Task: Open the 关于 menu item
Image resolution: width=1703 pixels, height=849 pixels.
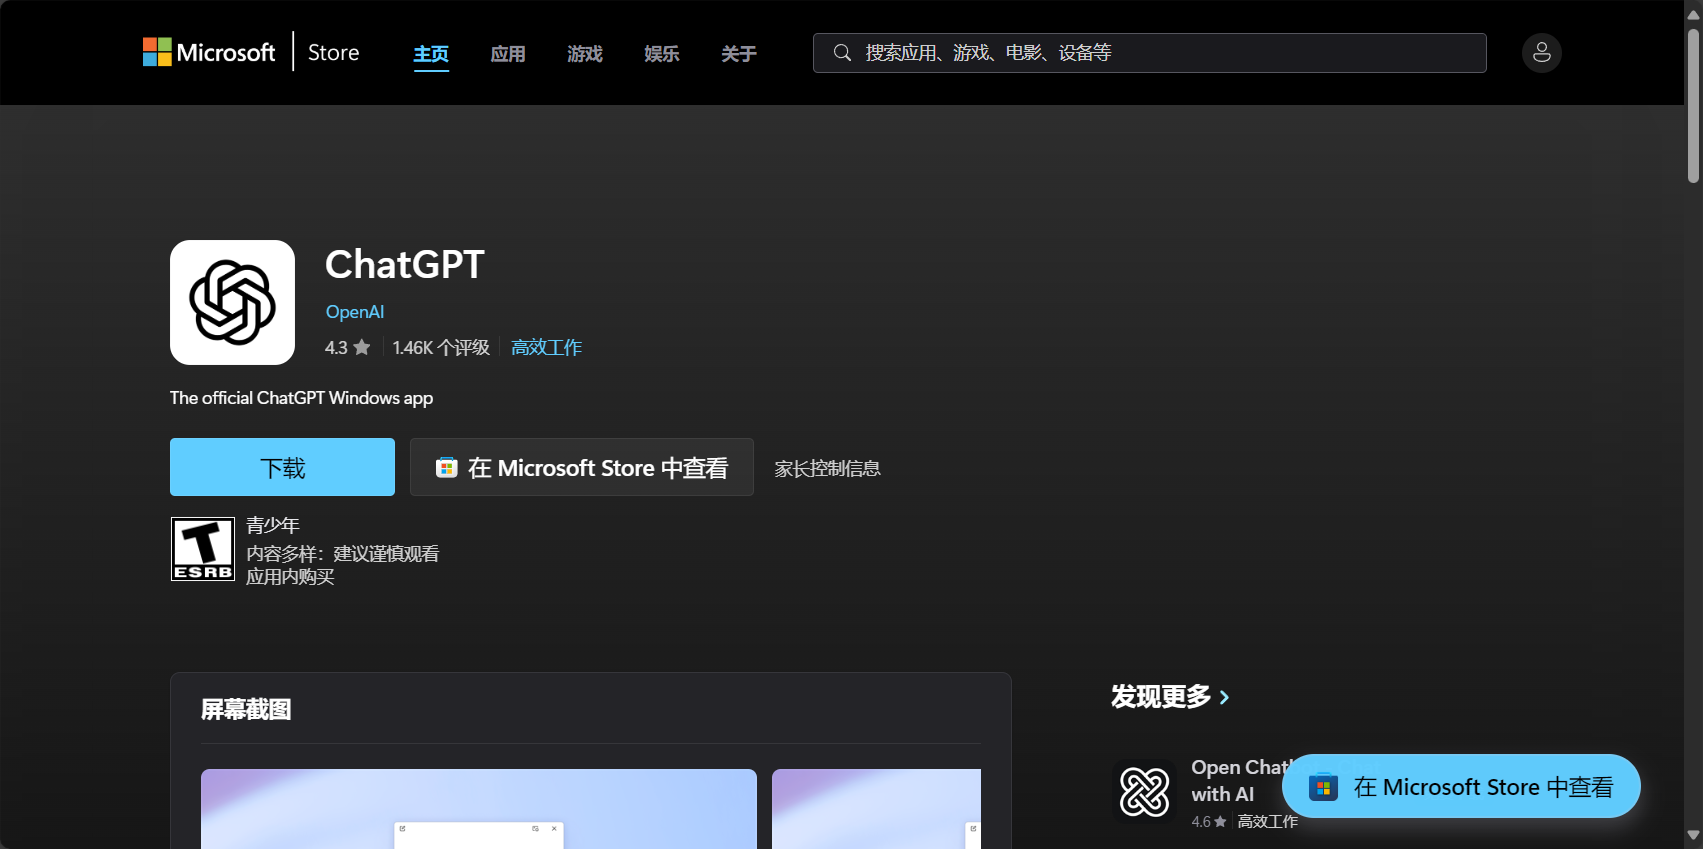Action: point(739,54)
